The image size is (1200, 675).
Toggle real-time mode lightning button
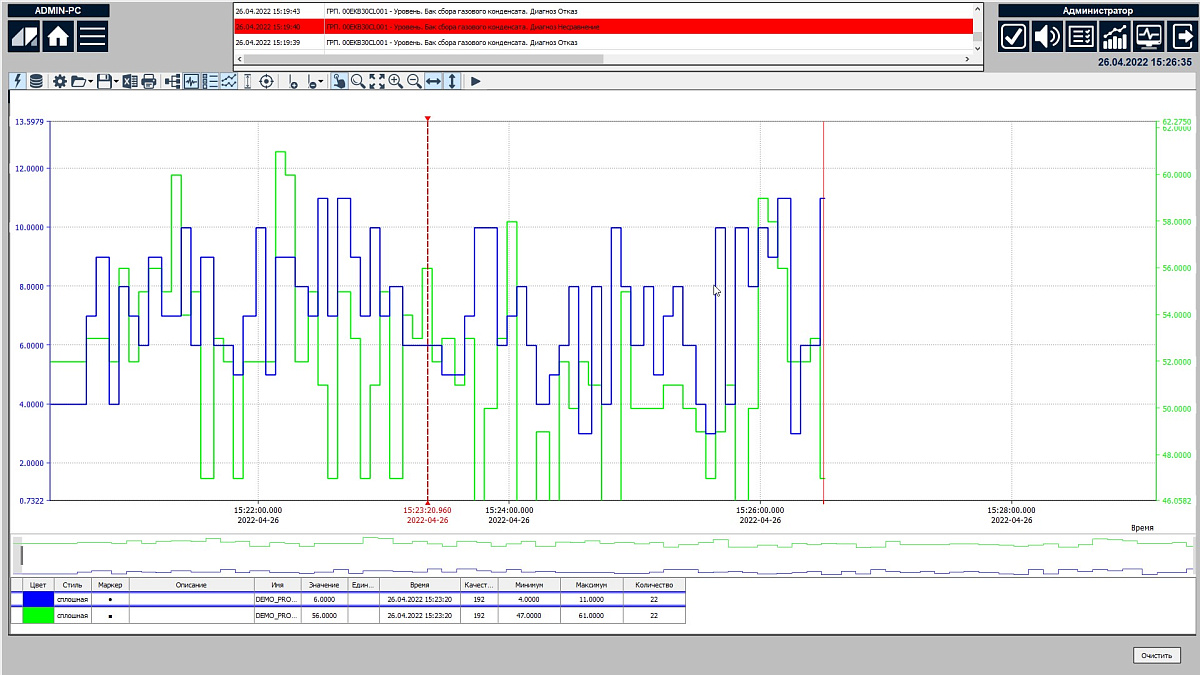pyautogui.click(x=18, y=81)
